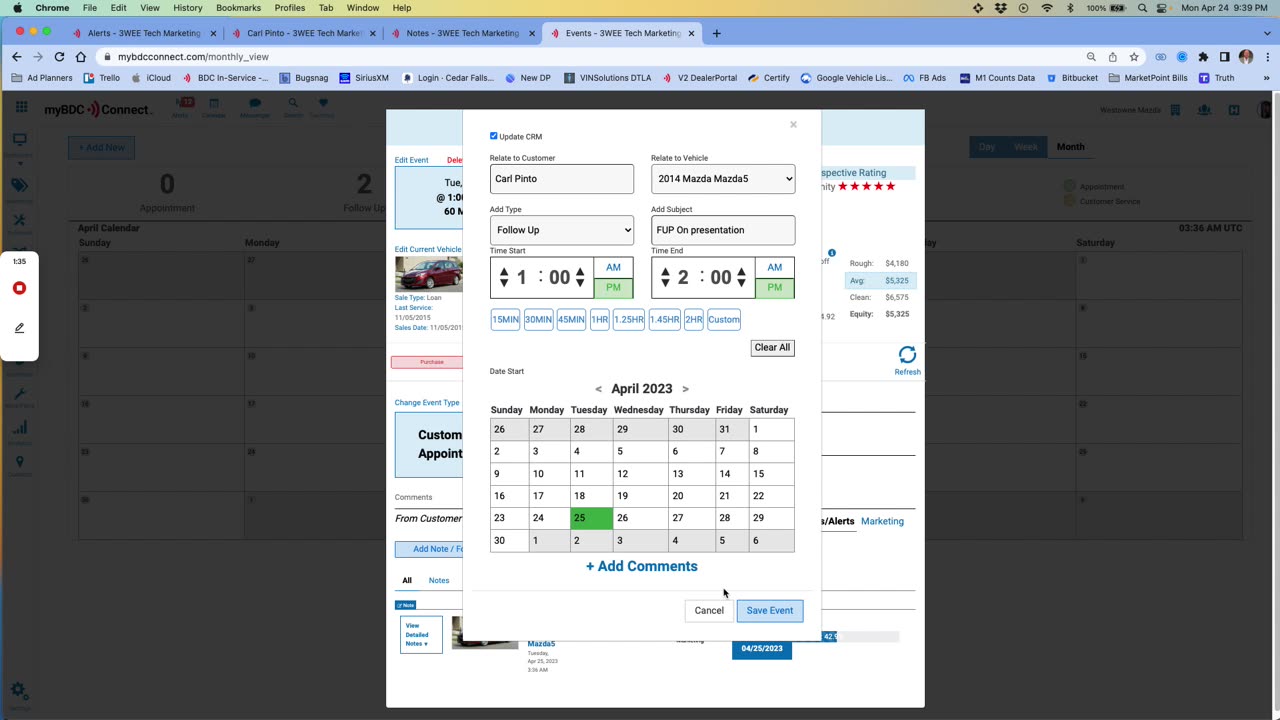This screenshot has height=720, width=1280.
Task: Click the Change Event Type link
Action: [427, 403]
